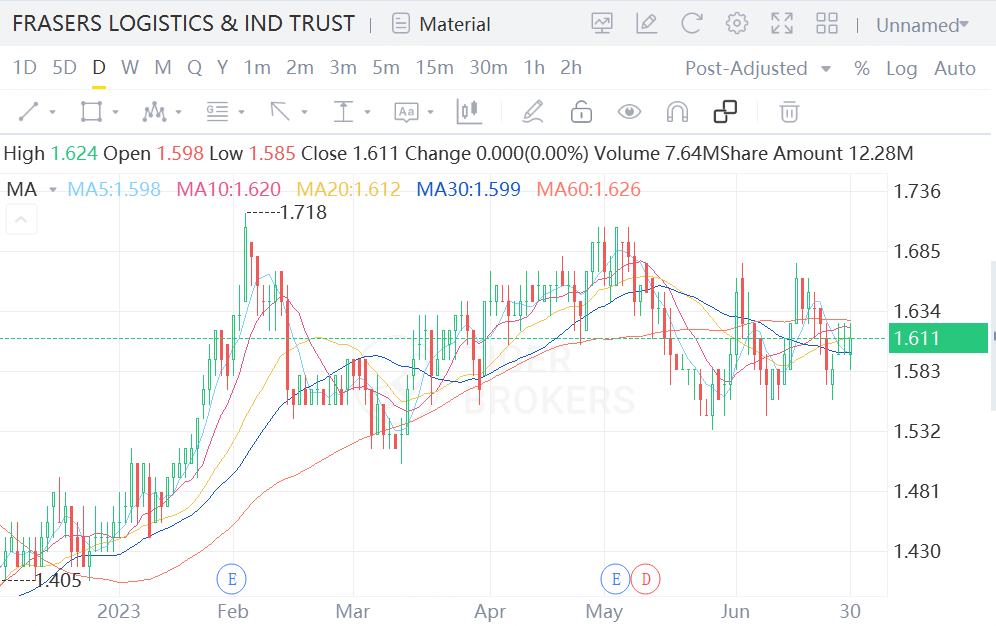The height and width of the screenshot is (626, 996).
Task: Select the W weekly timeframe
Action: pos(130,67)
